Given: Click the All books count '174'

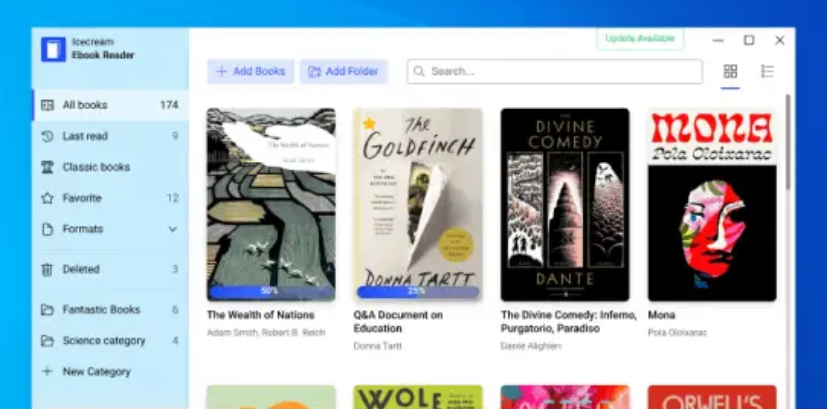Looking at the screenshot, I should (169, 105).
